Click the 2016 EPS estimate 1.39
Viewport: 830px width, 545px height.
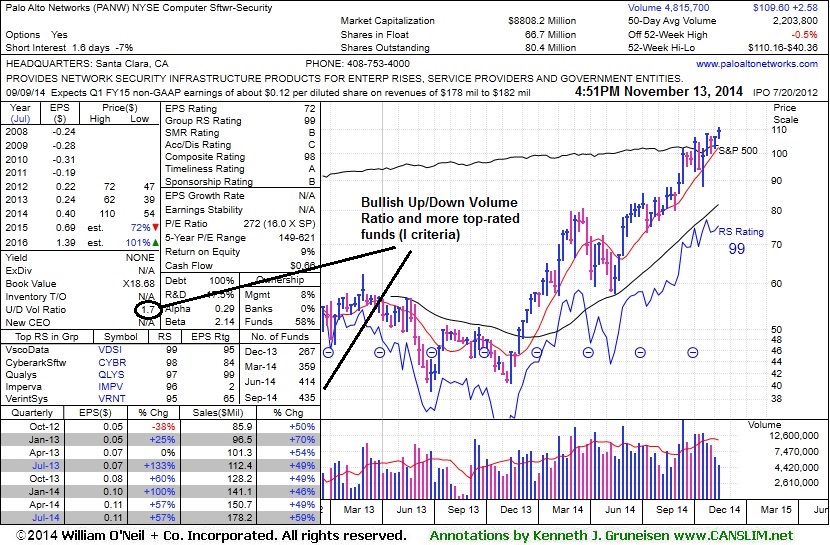coord(66,243)
